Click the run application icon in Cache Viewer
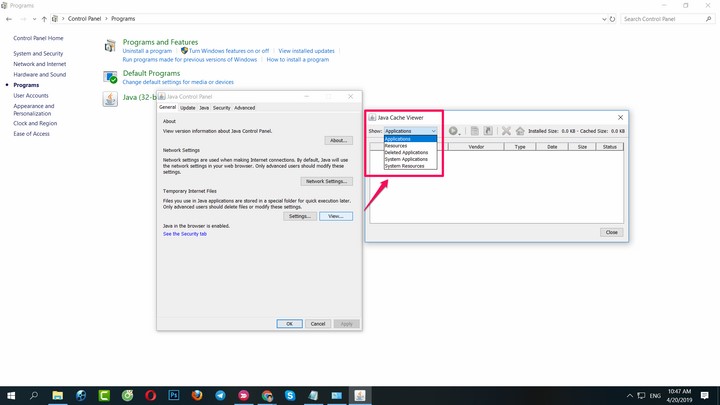Viewport: 720px width, 405px height. [453, 131]
